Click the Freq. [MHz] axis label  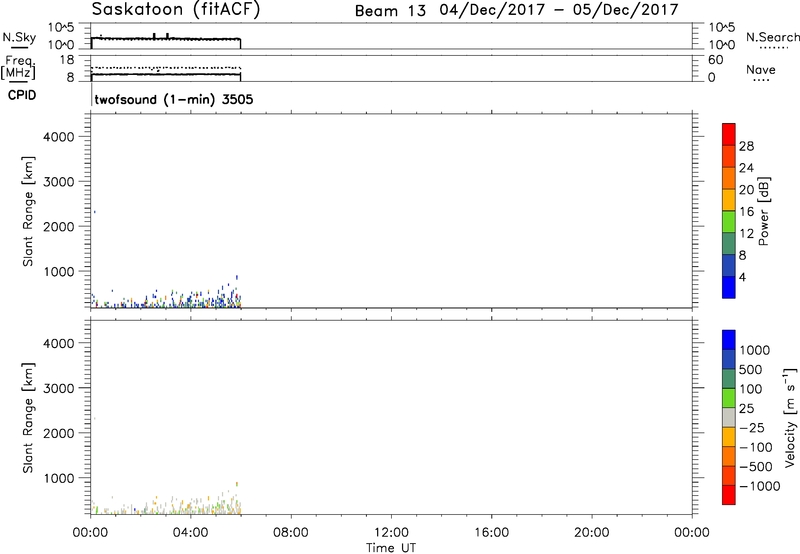pyautogui.click(x=18, y=67)
